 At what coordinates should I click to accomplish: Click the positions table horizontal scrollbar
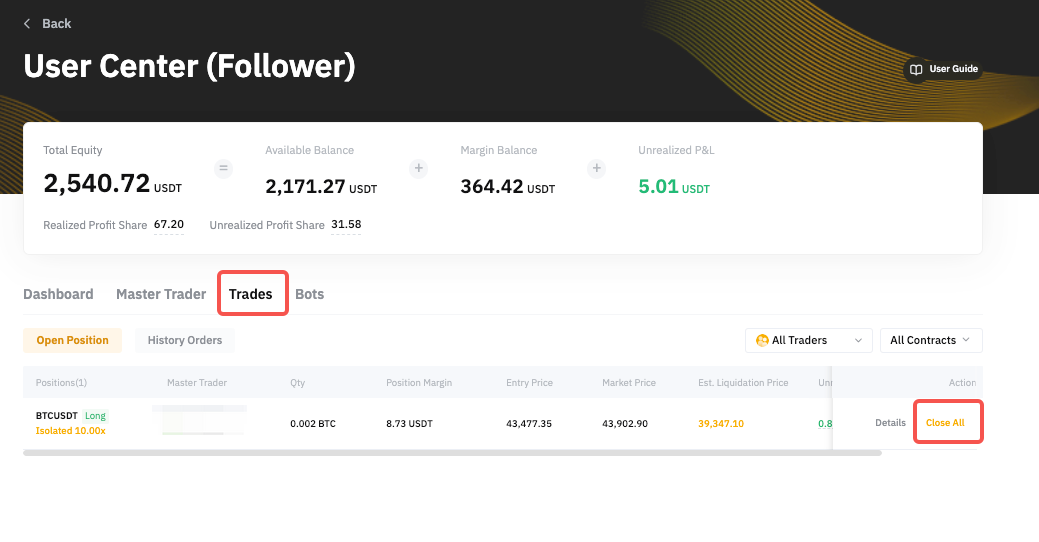[451, 453]
